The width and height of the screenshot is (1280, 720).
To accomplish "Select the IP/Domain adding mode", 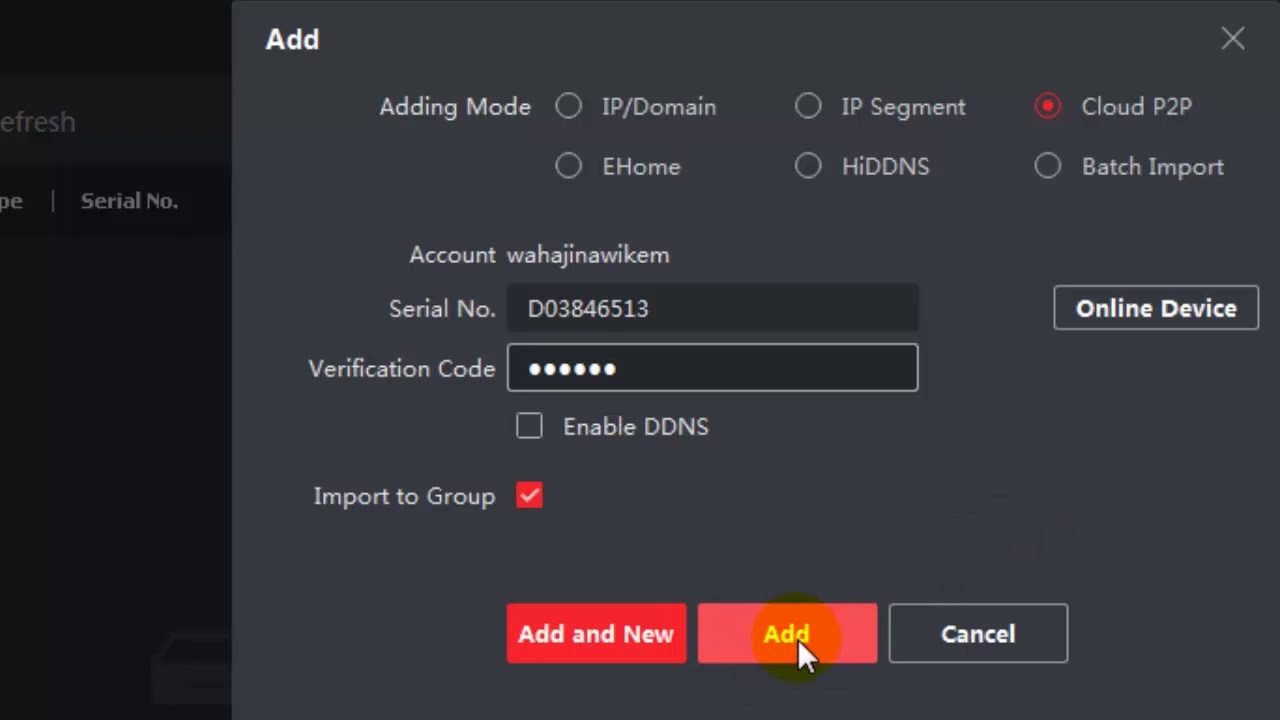I will tap(569, 106).
